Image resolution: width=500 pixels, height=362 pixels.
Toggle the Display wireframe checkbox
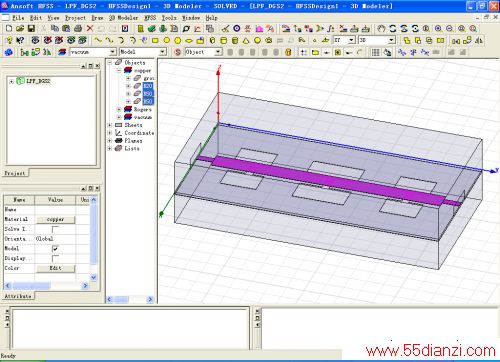coord(55,258)
